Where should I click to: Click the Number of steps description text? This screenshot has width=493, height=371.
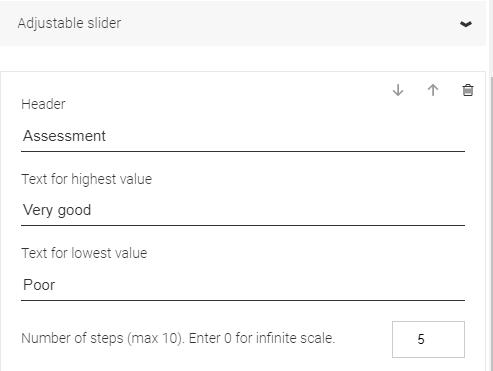(178, 338)
